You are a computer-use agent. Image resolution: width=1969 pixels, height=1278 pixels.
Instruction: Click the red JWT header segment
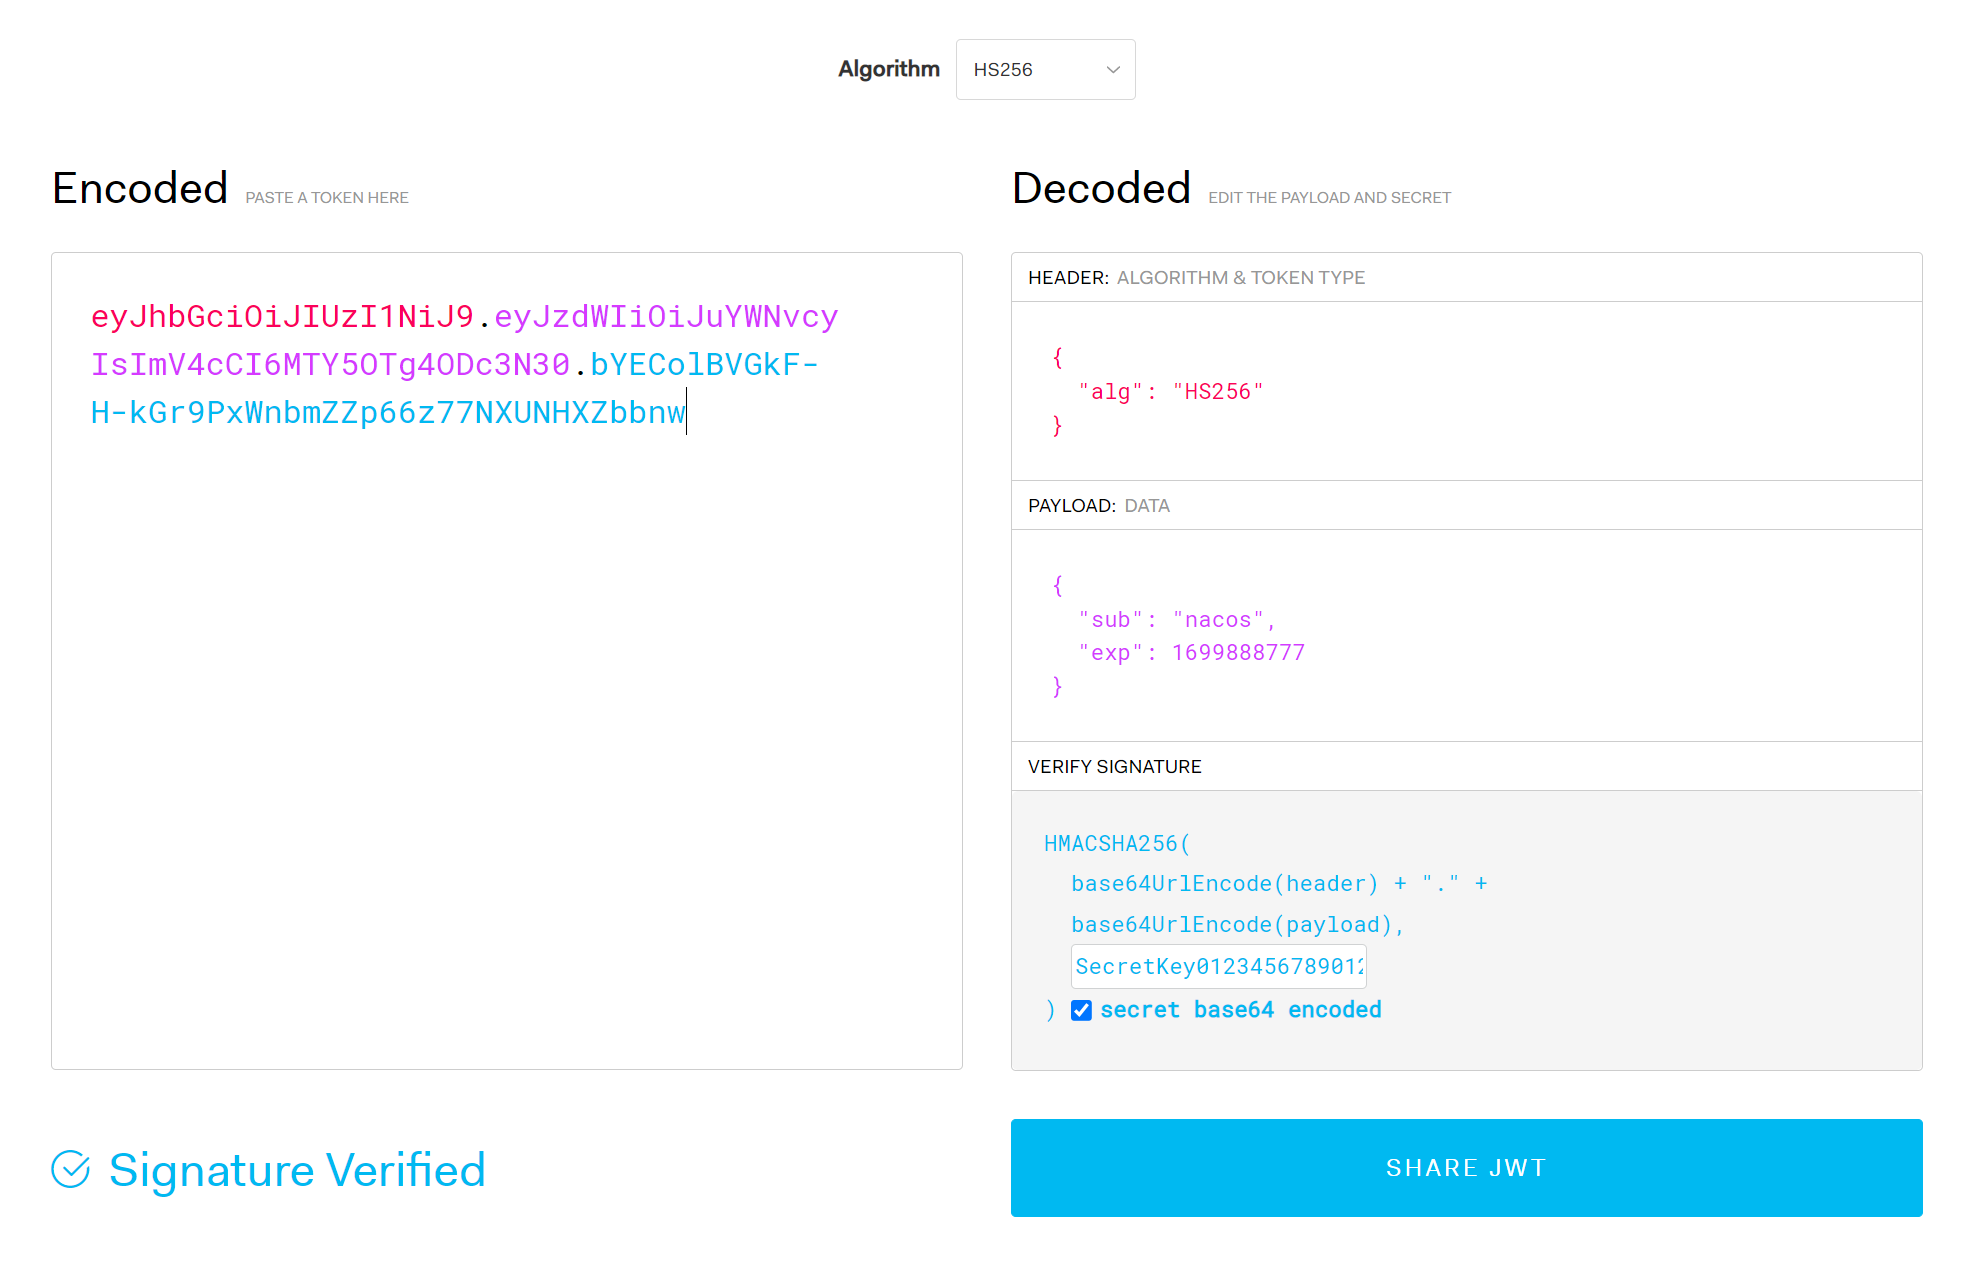282,317
